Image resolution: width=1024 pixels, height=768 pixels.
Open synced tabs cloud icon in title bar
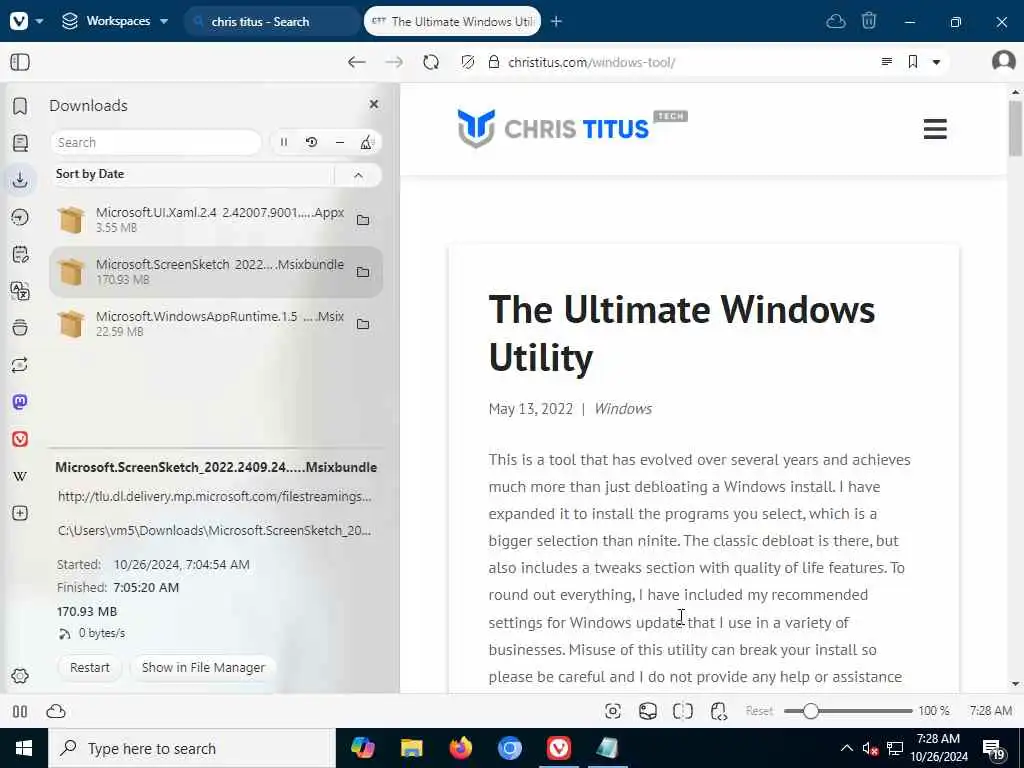[x=836, y=22]
